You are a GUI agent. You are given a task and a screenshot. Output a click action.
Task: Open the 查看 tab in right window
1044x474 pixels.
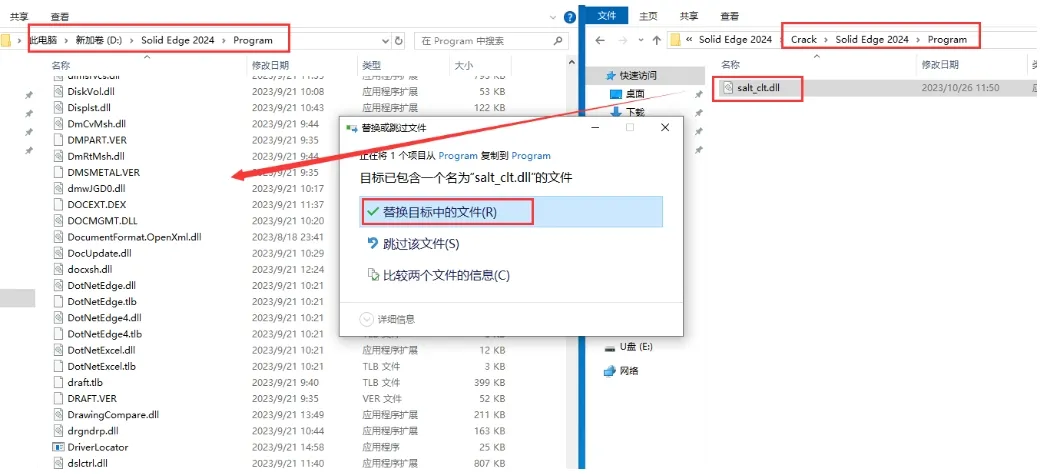click(x=730, y=16)
